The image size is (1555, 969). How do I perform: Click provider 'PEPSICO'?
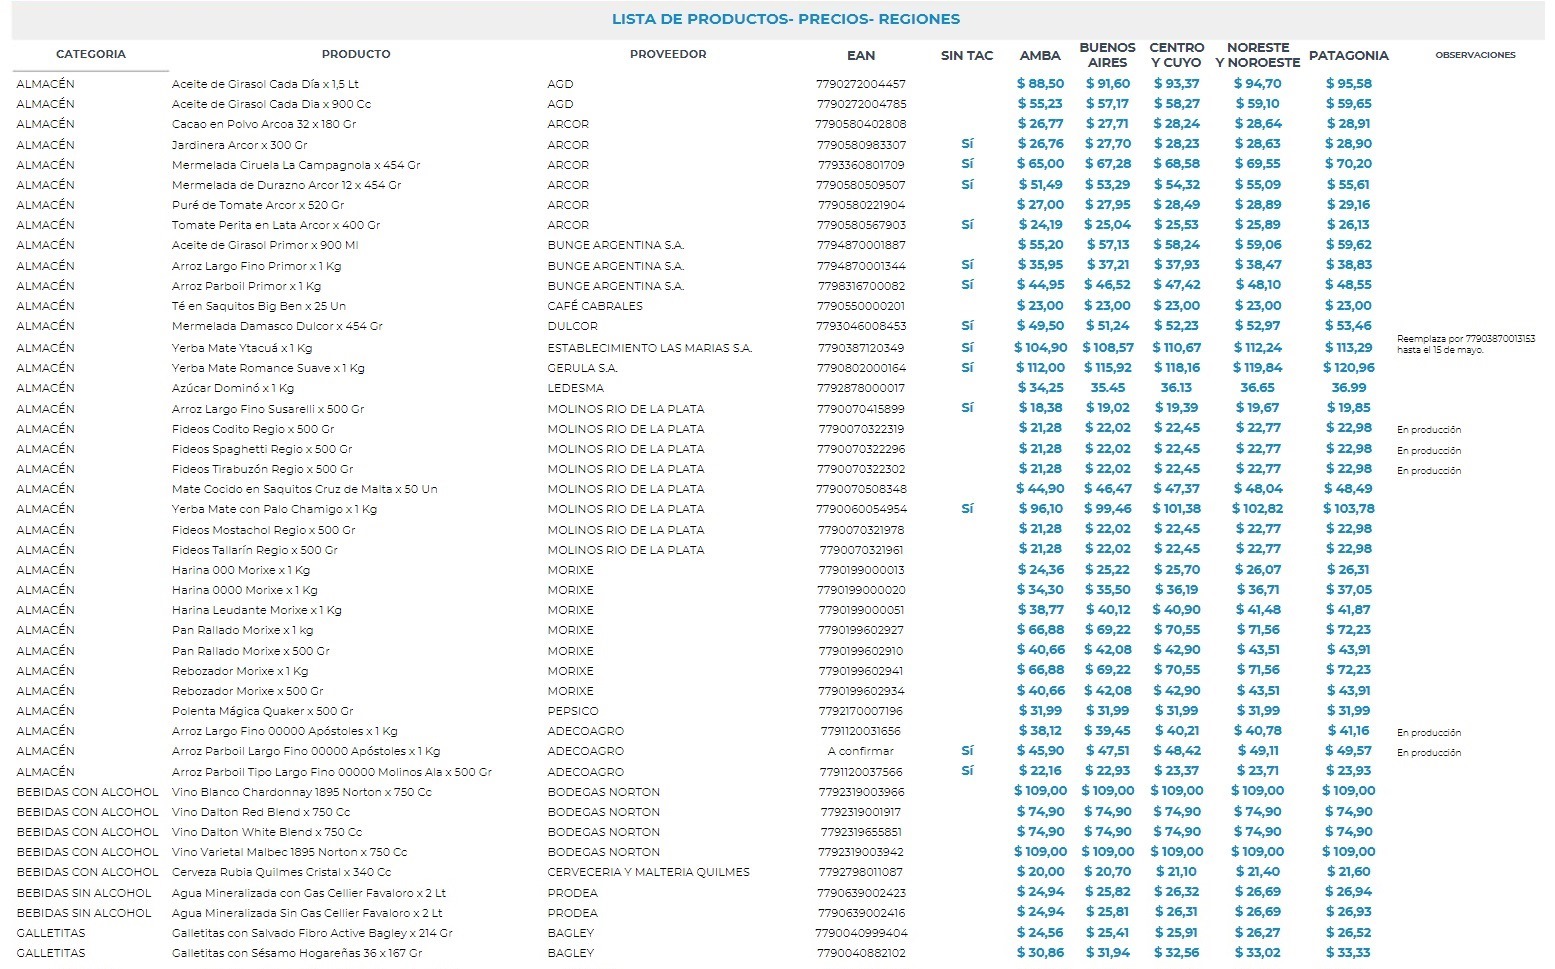pos(573,711)
